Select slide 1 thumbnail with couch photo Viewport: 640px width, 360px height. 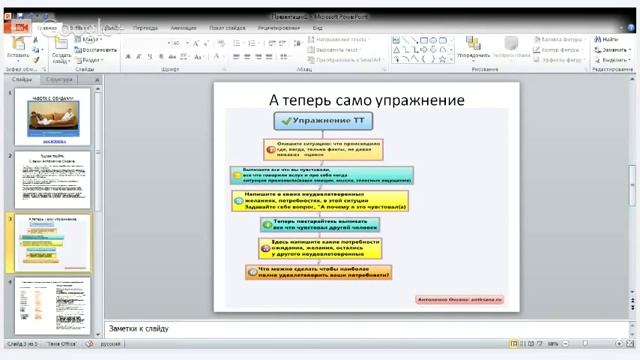(x=53, y=118)
